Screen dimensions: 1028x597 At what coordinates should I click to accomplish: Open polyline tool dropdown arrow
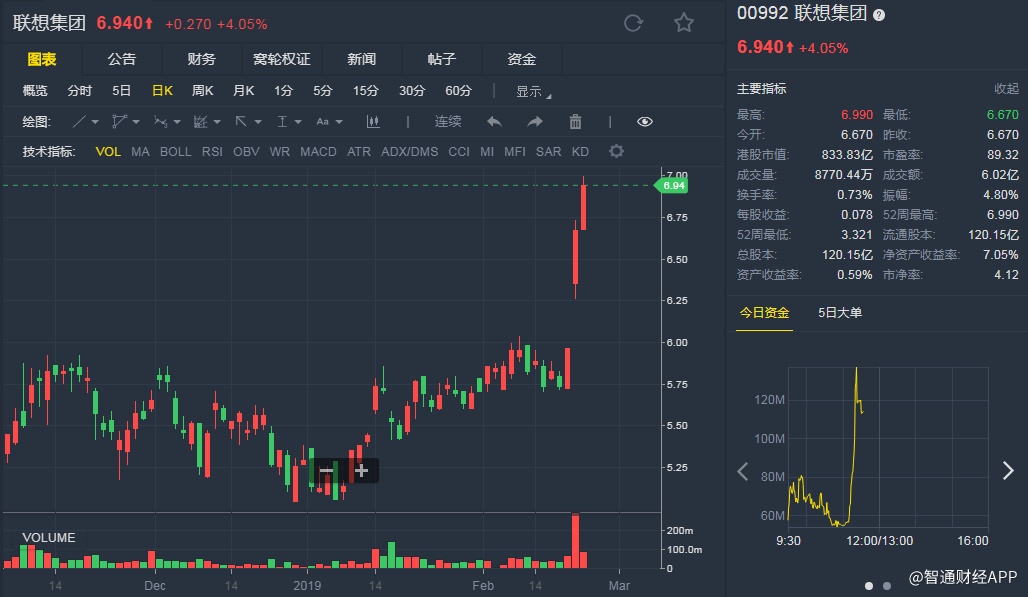pyautogui.click(x=136, y=122)
